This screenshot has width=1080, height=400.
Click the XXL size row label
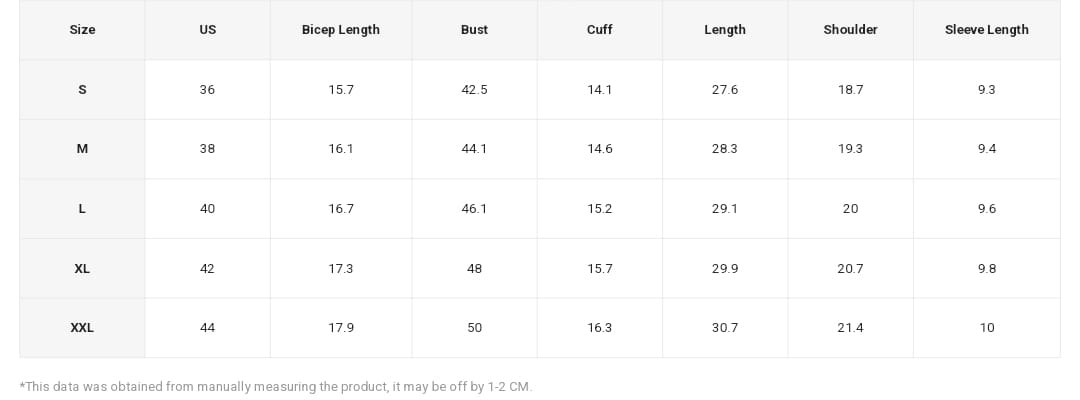coord(82,328)
